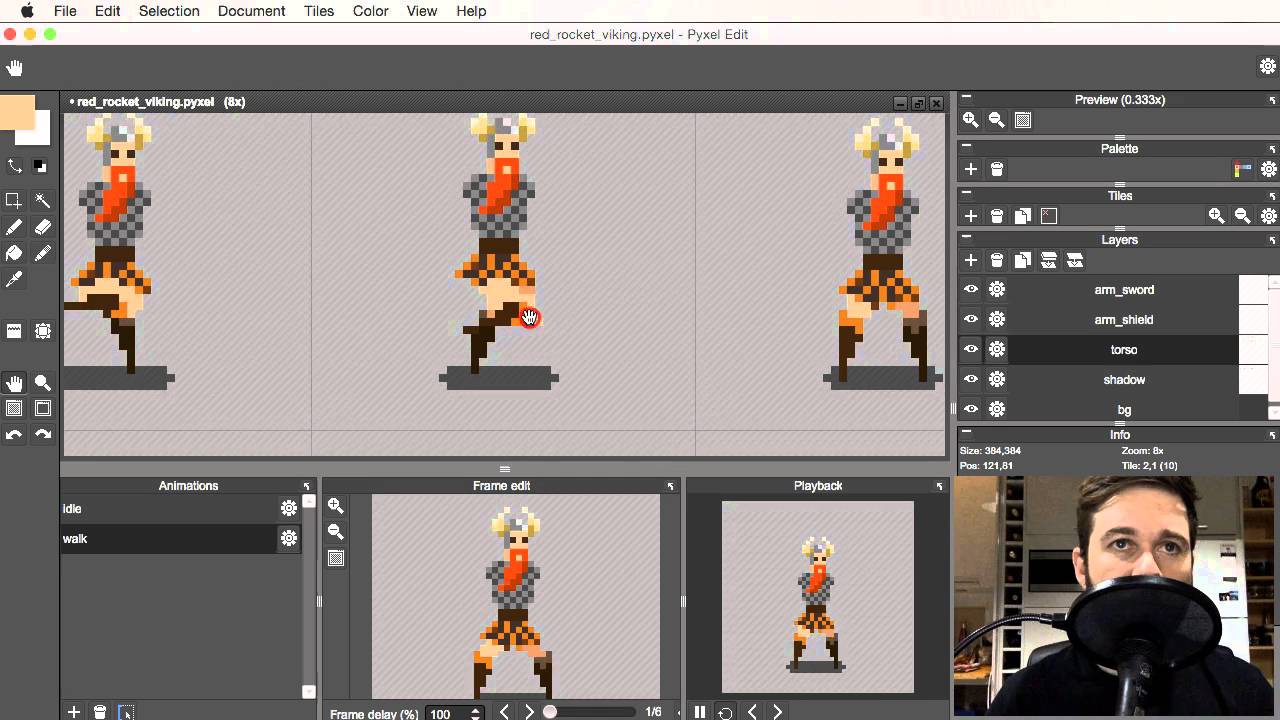
Task: Click the undo arrow in toolbox
Action: point(14,434)
